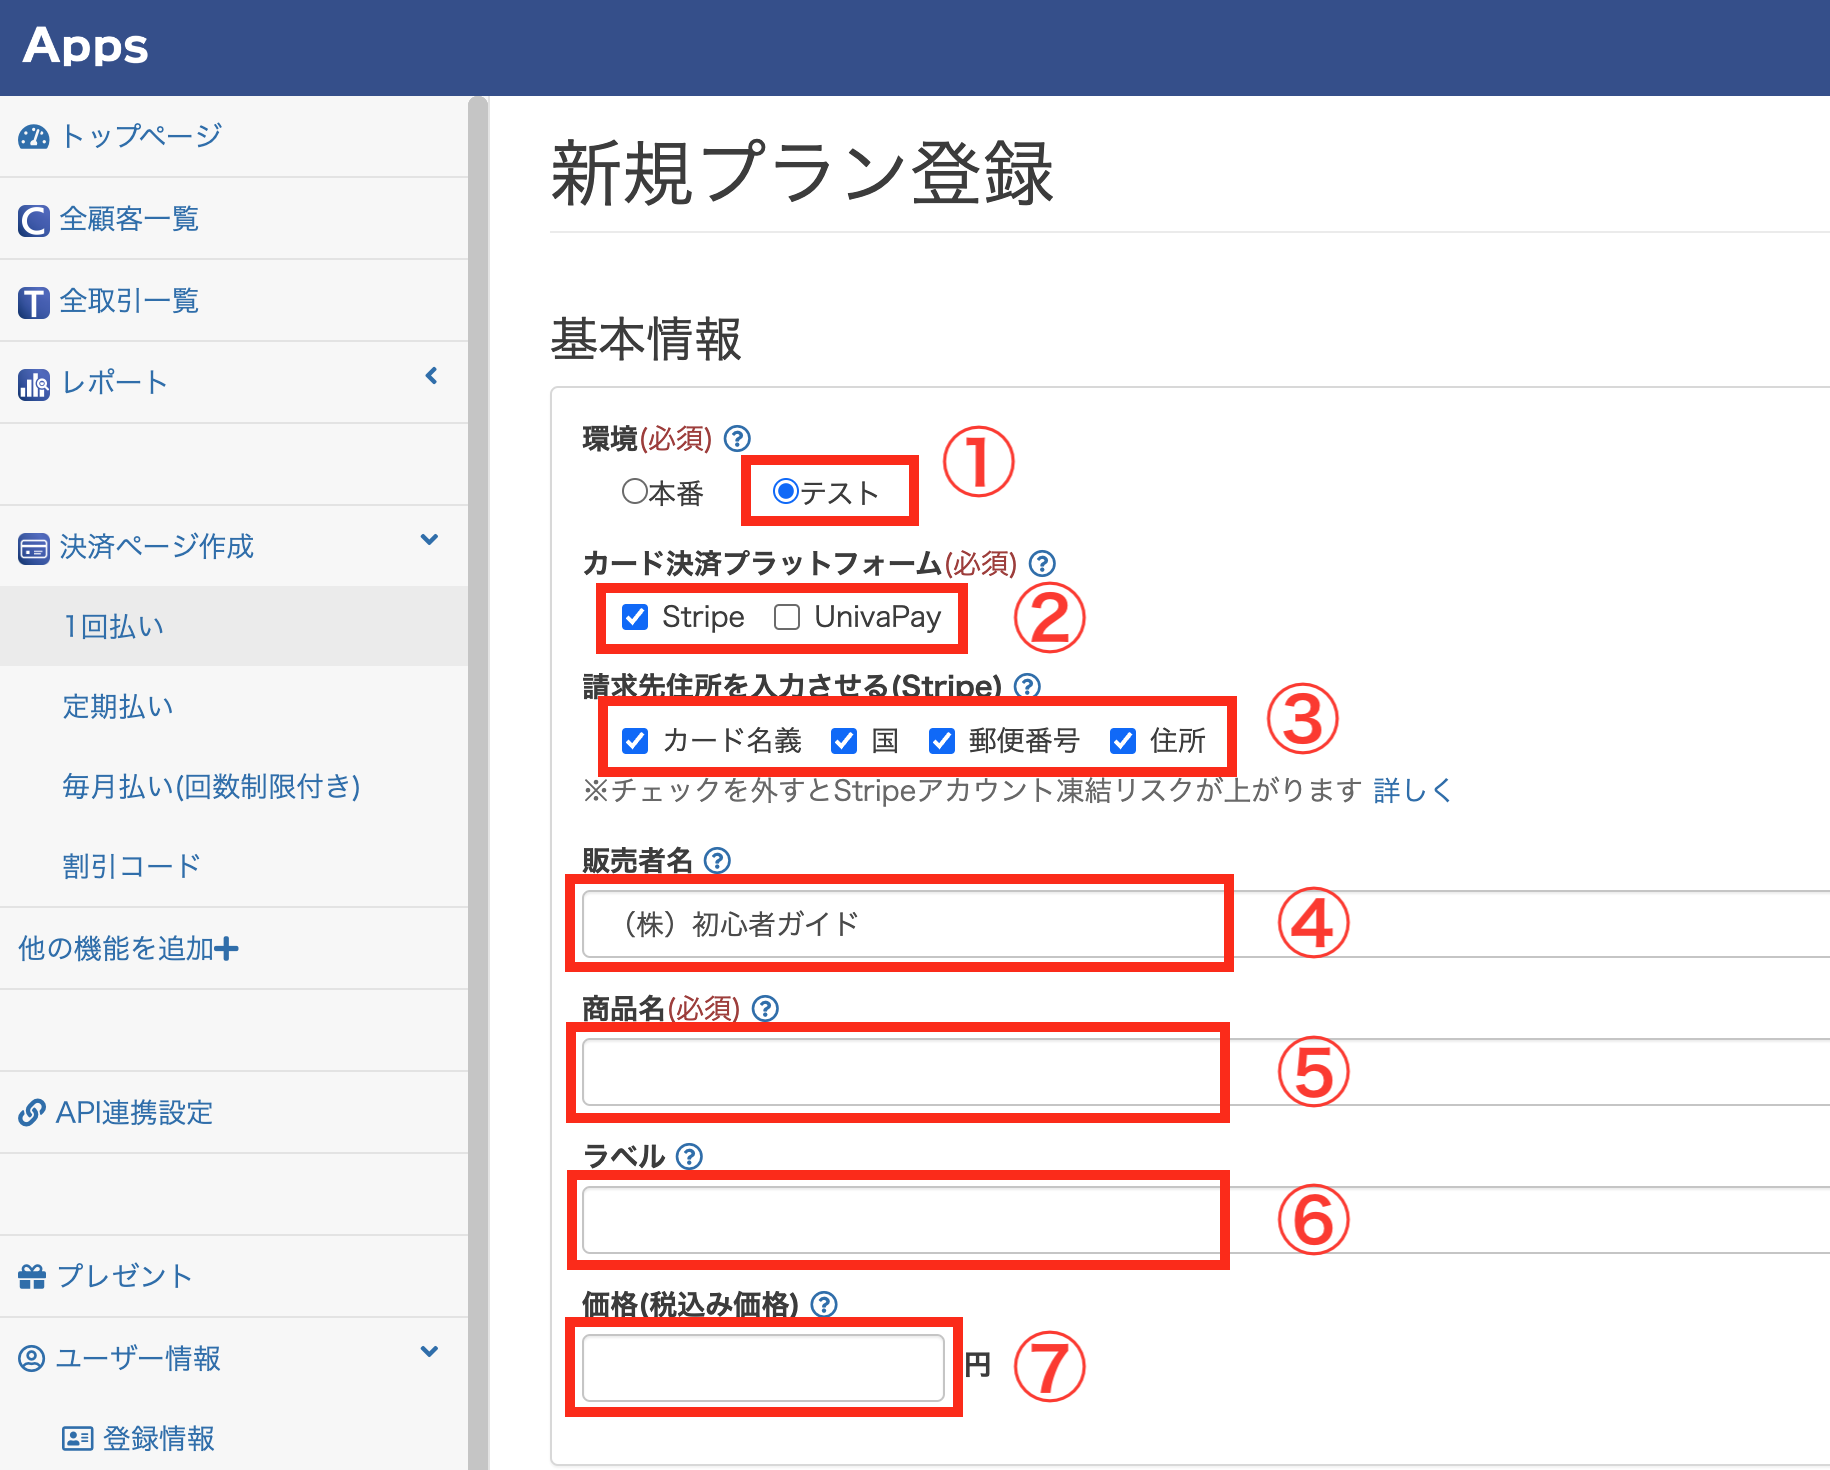Select the 本番 environment radio button
Viewport: 1830px width, 1470px height.
coord(634,491)
